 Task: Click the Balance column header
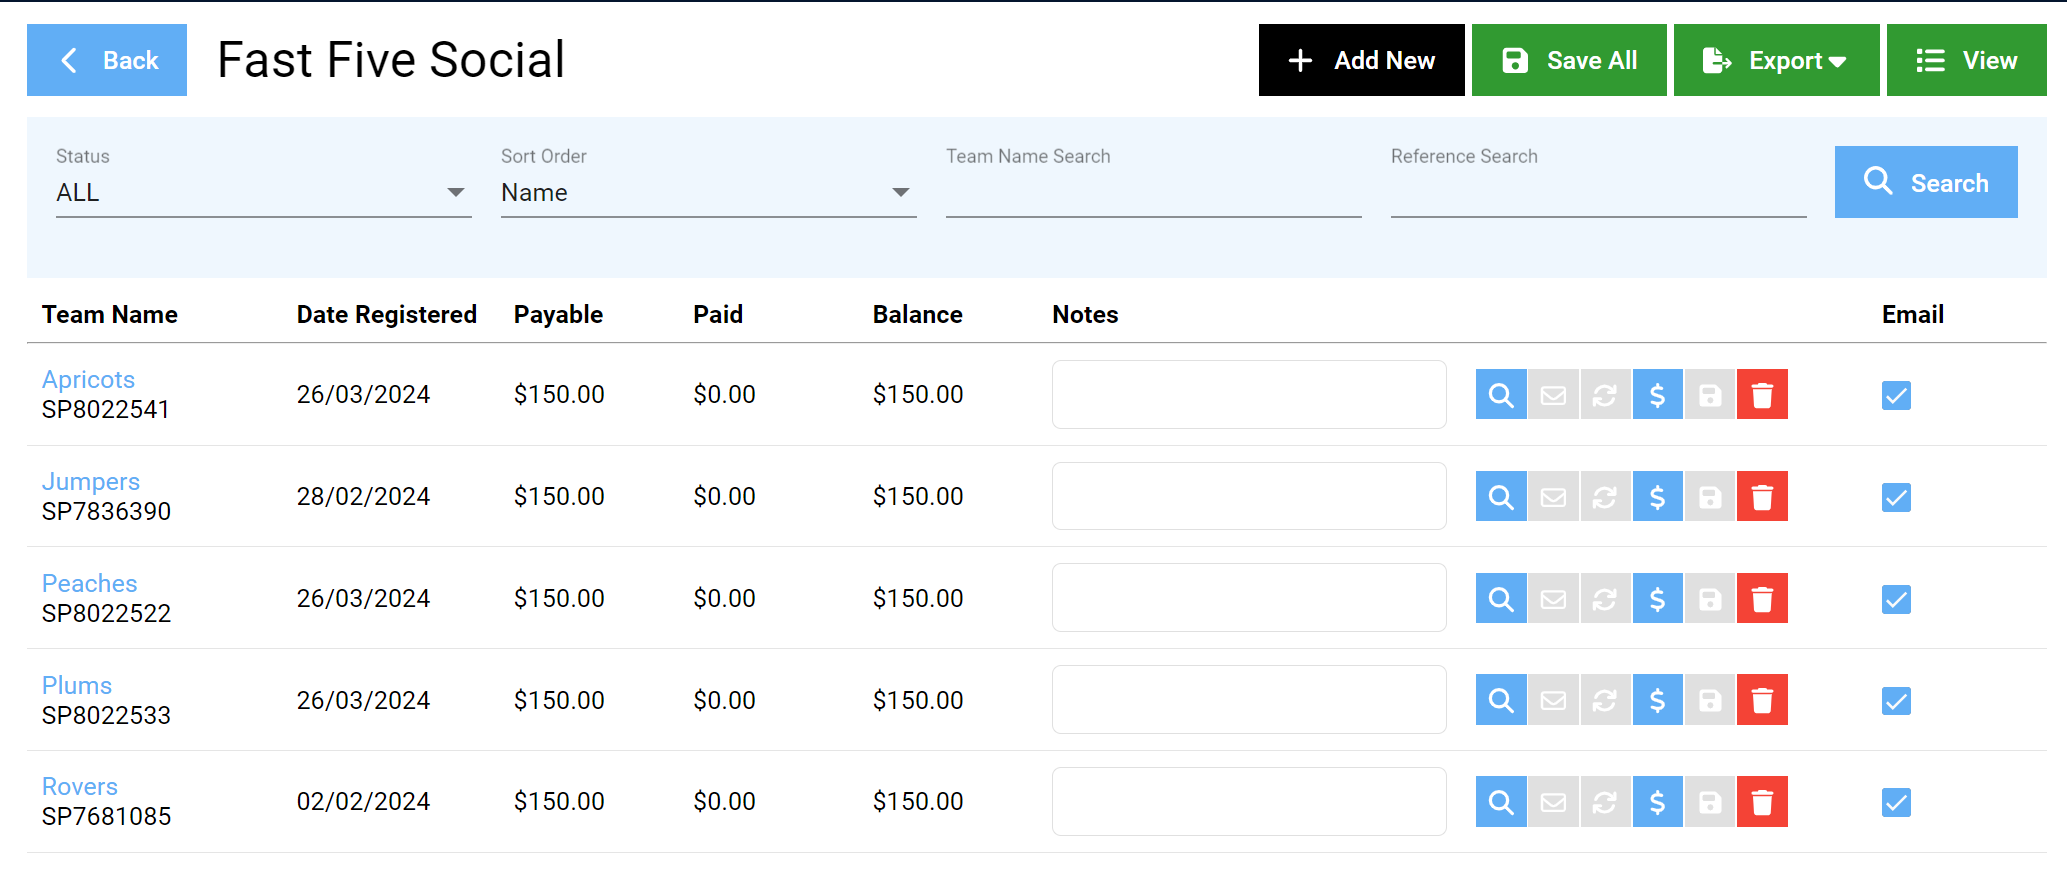click(x=917, y=315)
